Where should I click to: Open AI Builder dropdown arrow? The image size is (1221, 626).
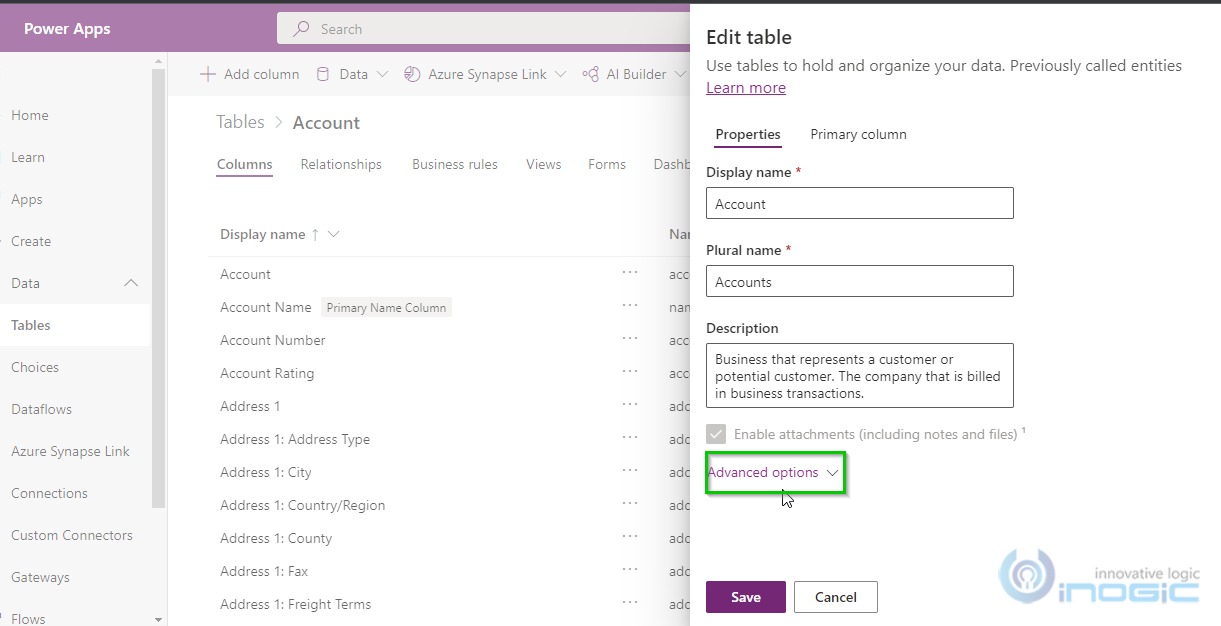point(680,74)
